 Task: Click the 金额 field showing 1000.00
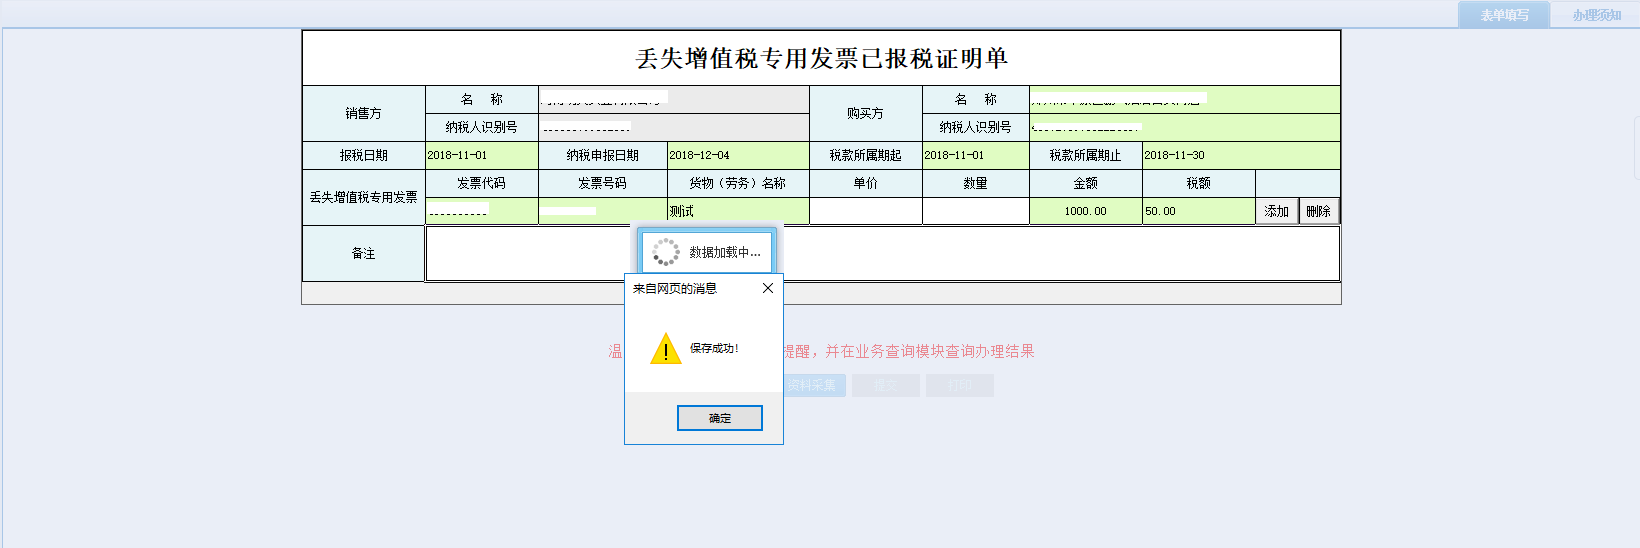coord(1085,211)
